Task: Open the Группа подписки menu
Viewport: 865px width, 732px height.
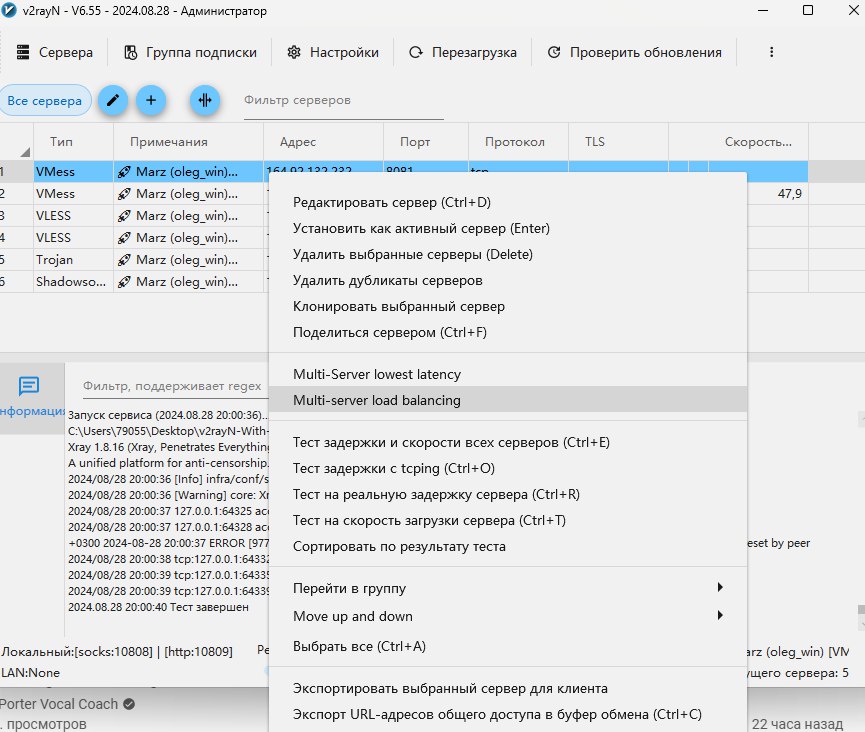Action: [x=190, y=52]
